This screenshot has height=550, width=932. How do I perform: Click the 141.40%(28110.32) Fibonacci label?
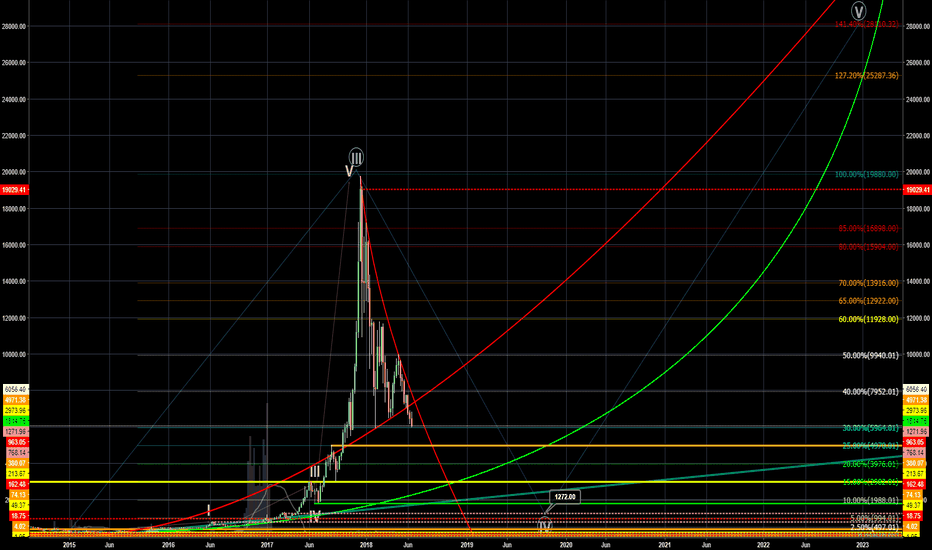tap(867, 24)
